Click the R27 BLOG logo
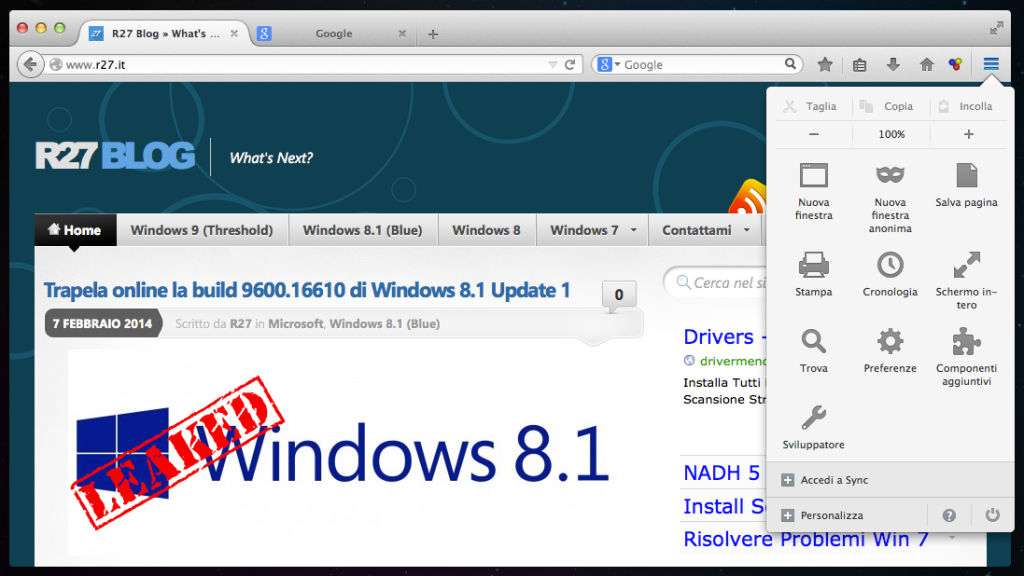 click(x=115, y=157)
